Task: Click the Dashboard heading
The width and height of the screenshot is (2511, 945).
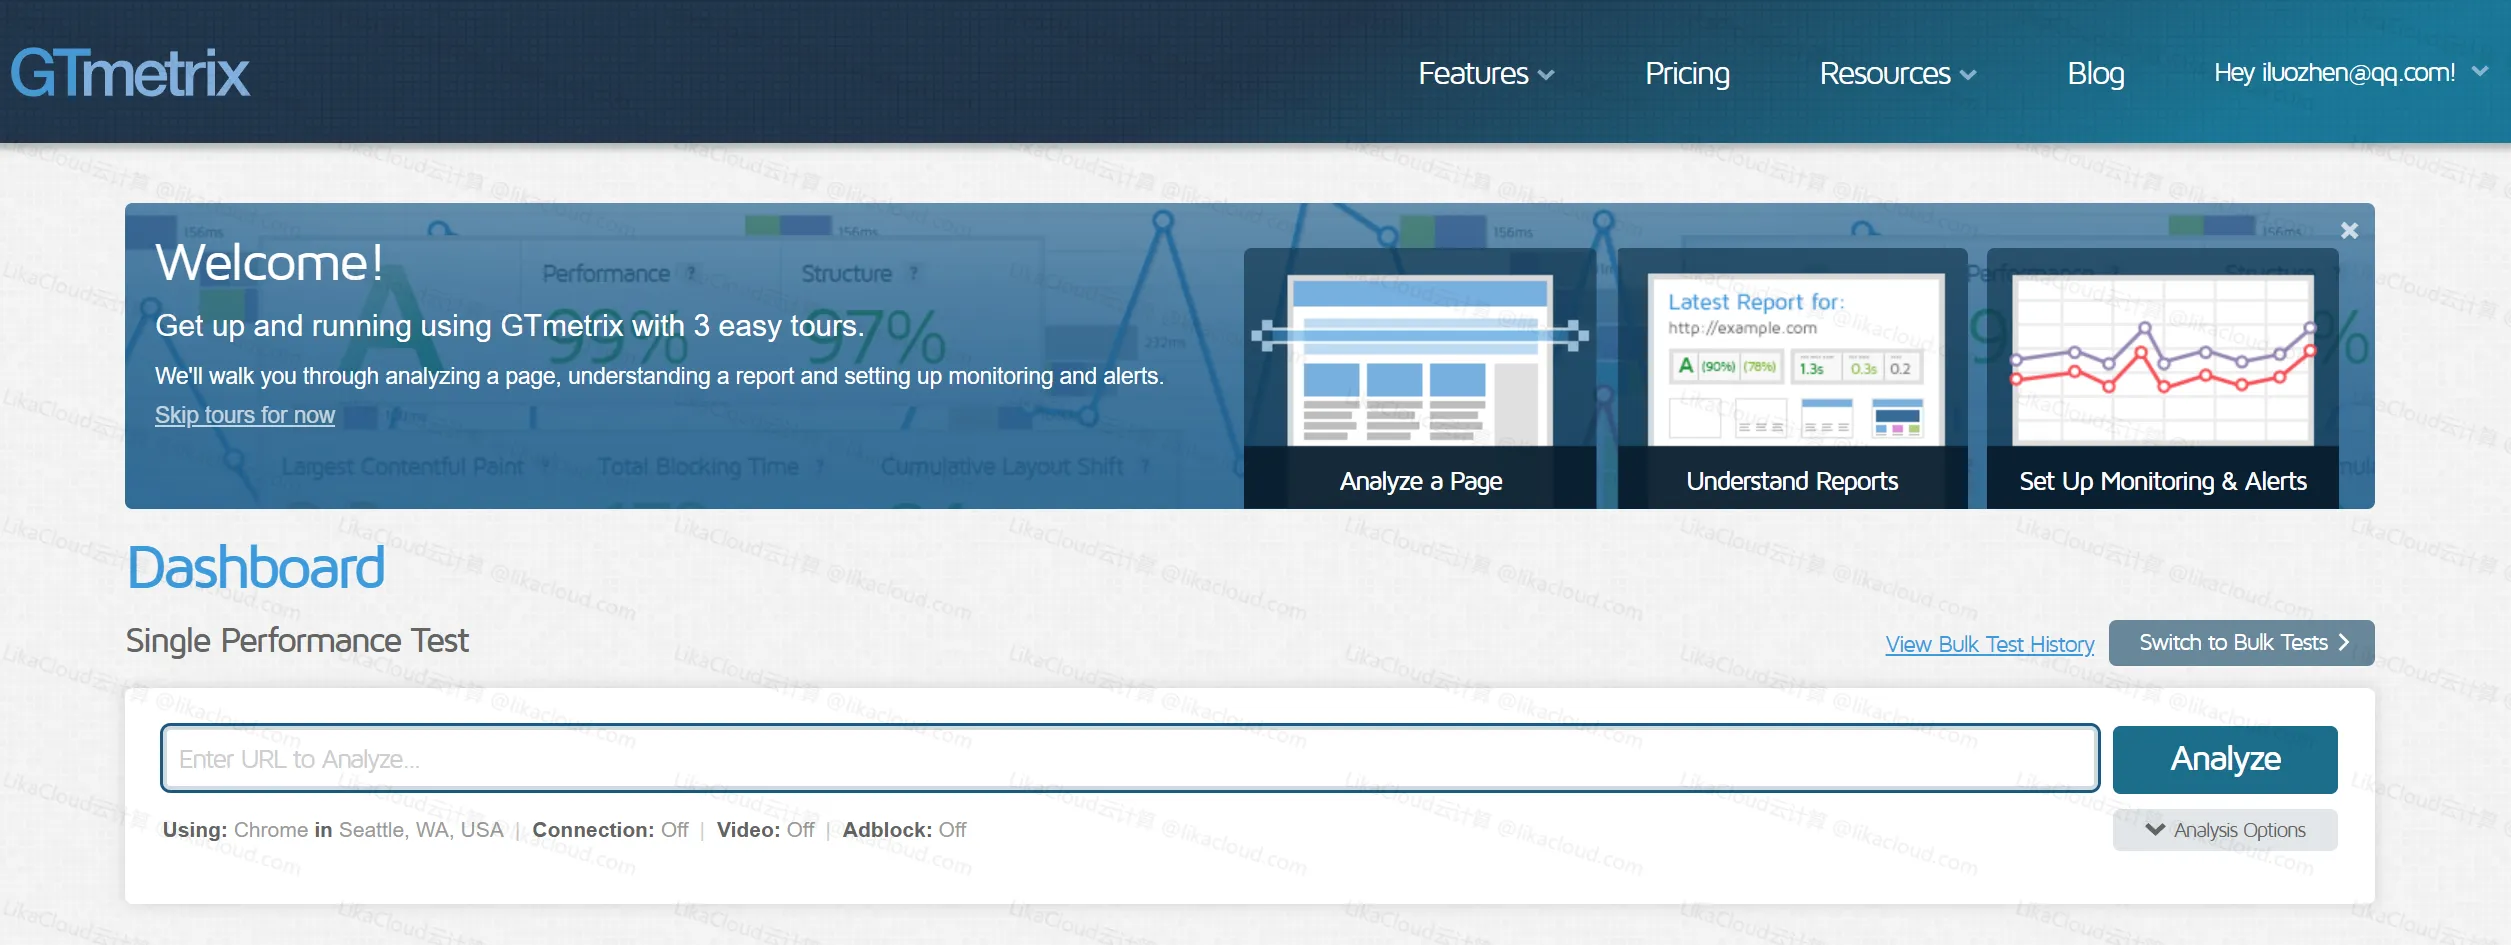Action: point(256,568)
